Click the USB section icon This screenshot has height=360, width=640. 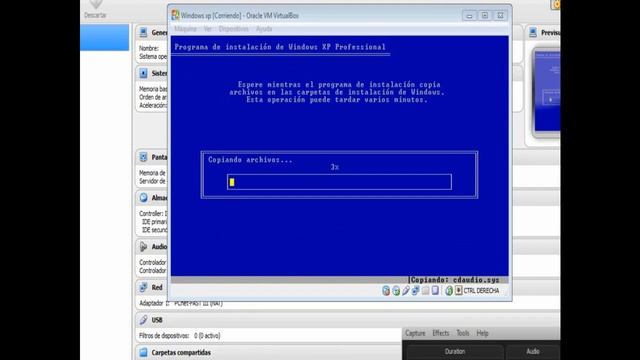143,320
